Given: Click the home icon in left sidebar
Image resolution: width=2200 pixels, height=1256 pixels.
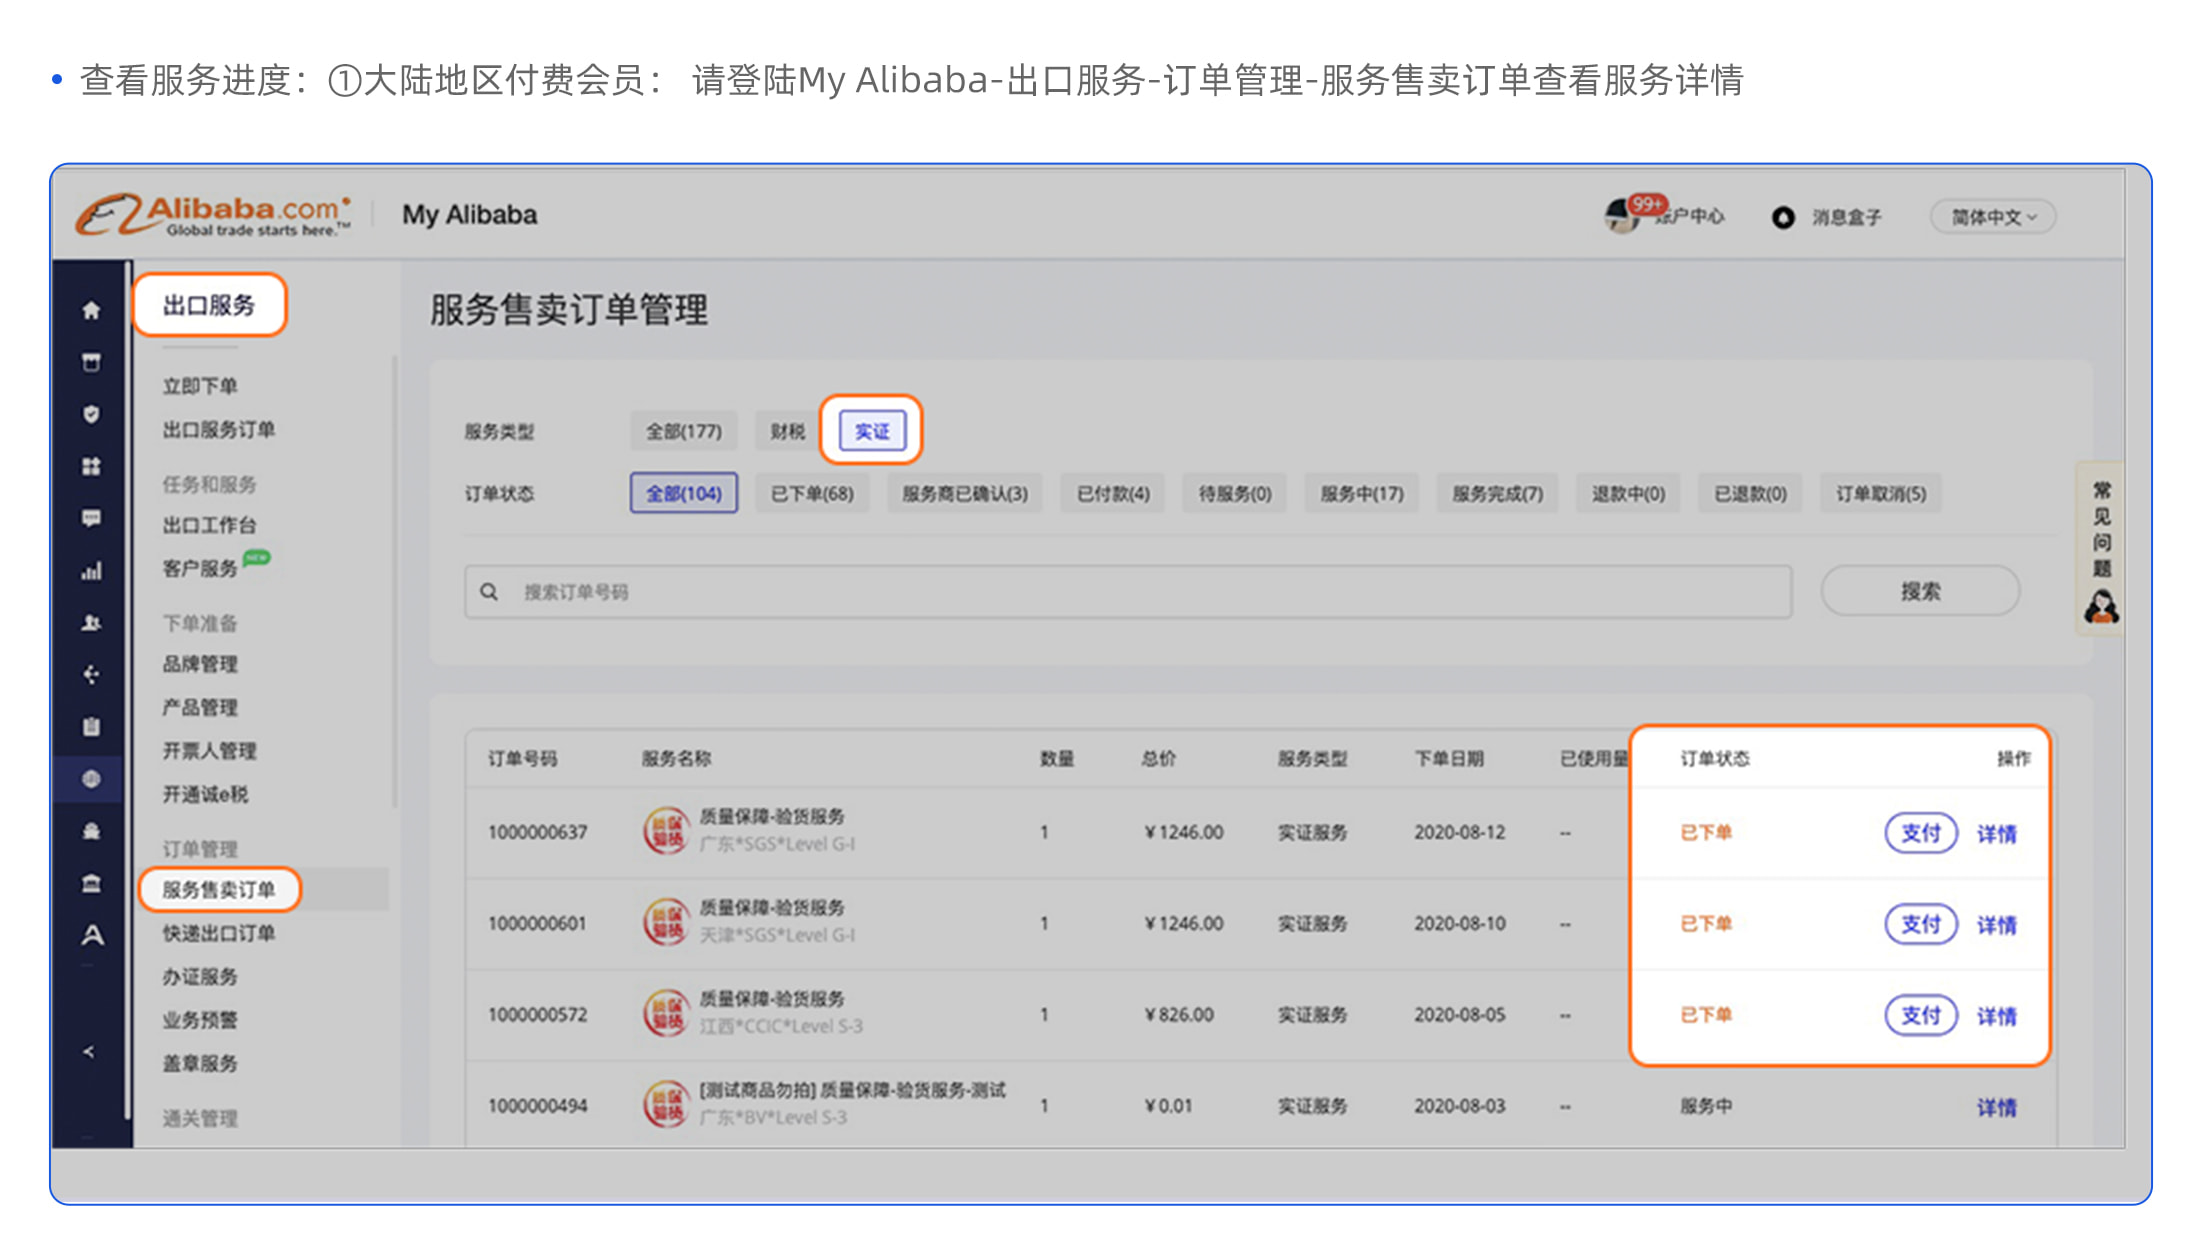Looking at the screenshot, I should [x=91, y=310].
